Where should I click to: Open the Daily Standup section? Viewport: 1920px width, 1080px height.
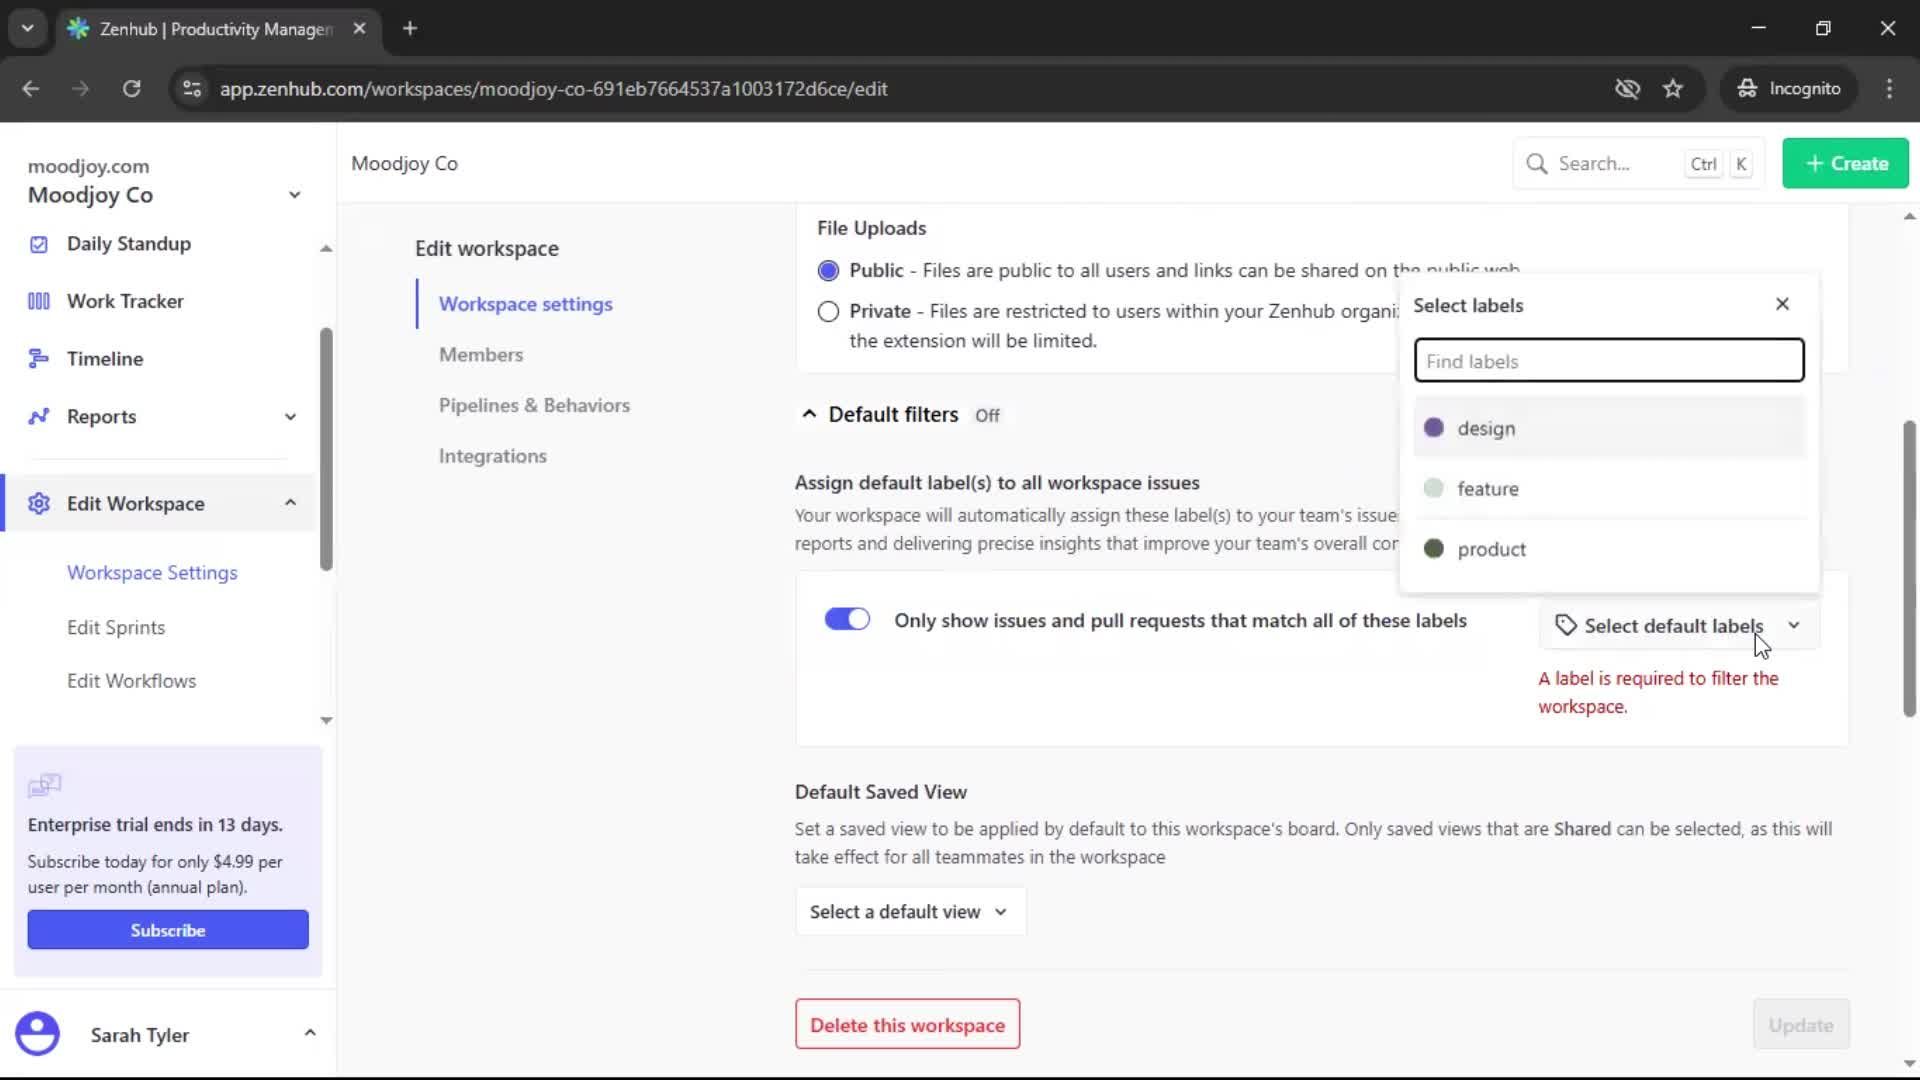128,243
